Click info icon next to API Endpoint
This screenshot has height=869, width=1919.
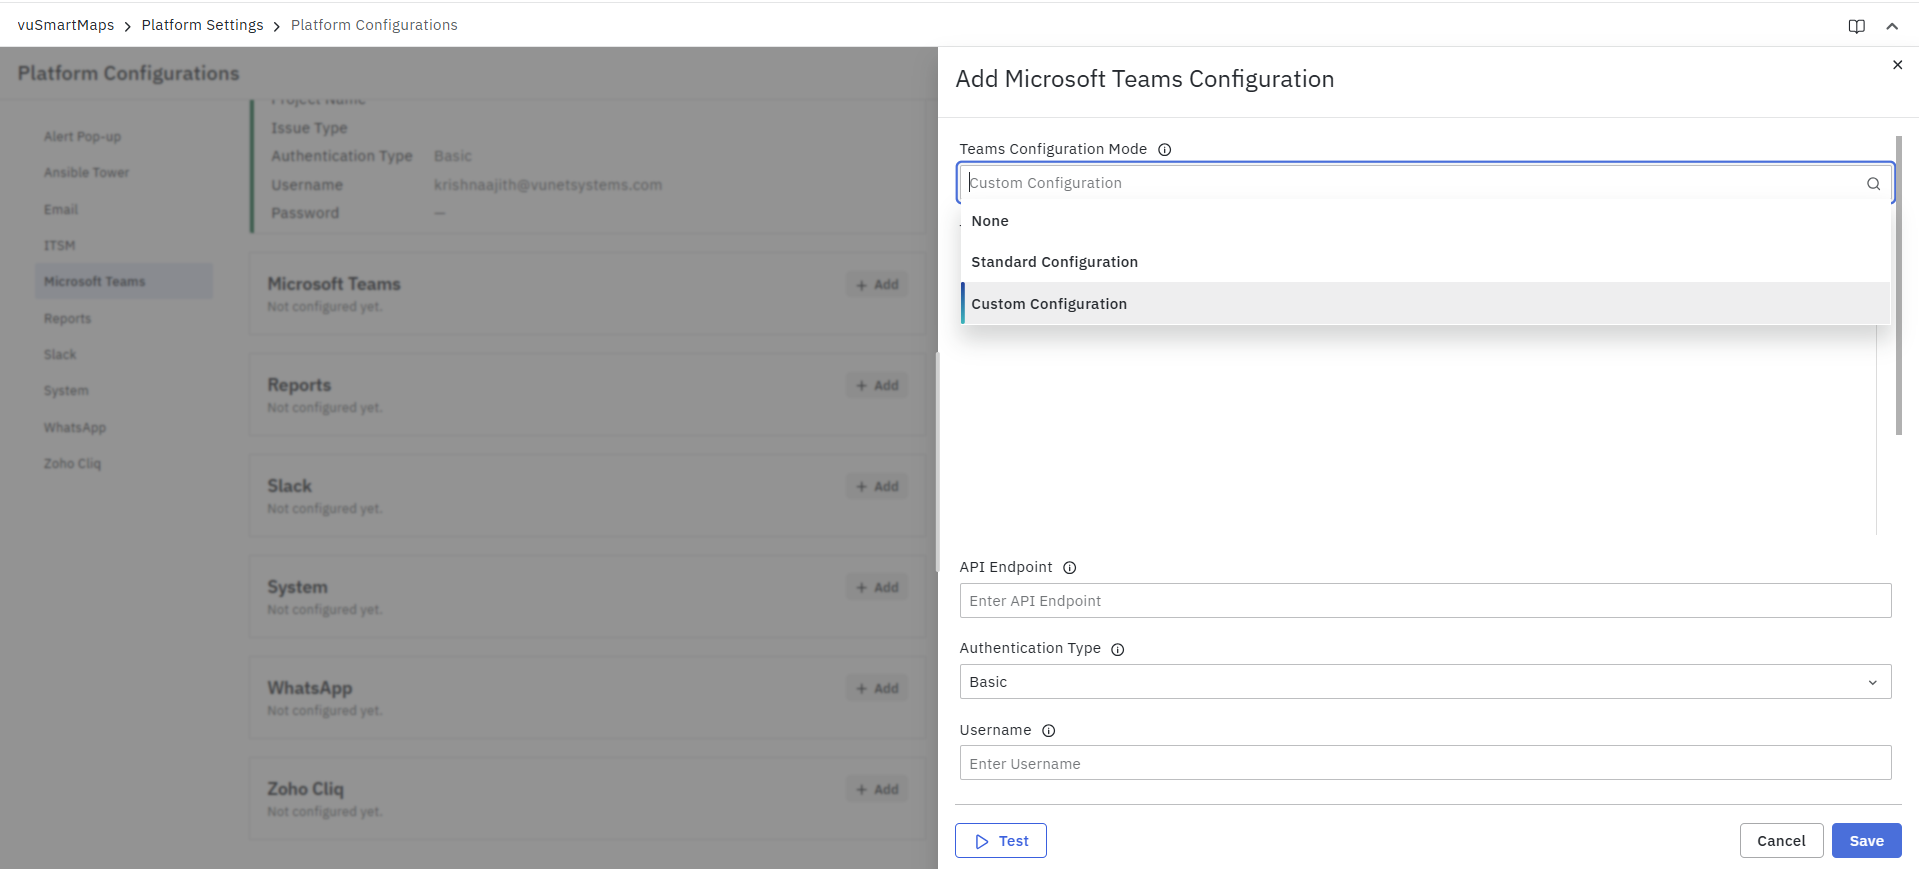[1069, 568]
